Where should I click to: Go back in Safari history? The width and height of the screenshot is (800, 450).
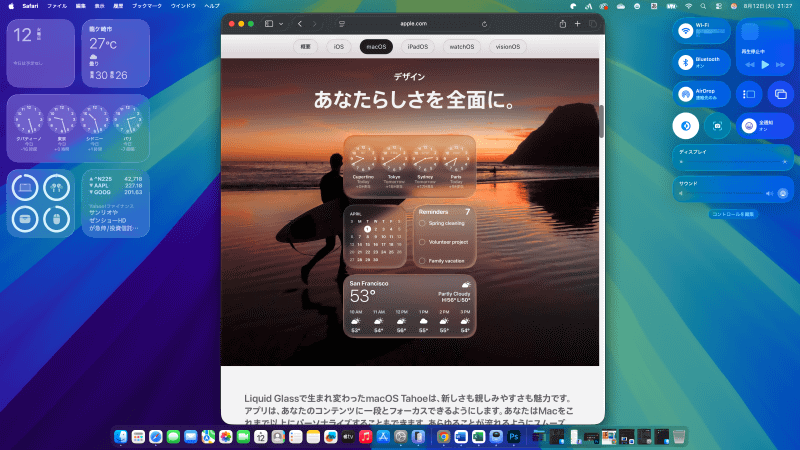[300, 24]
